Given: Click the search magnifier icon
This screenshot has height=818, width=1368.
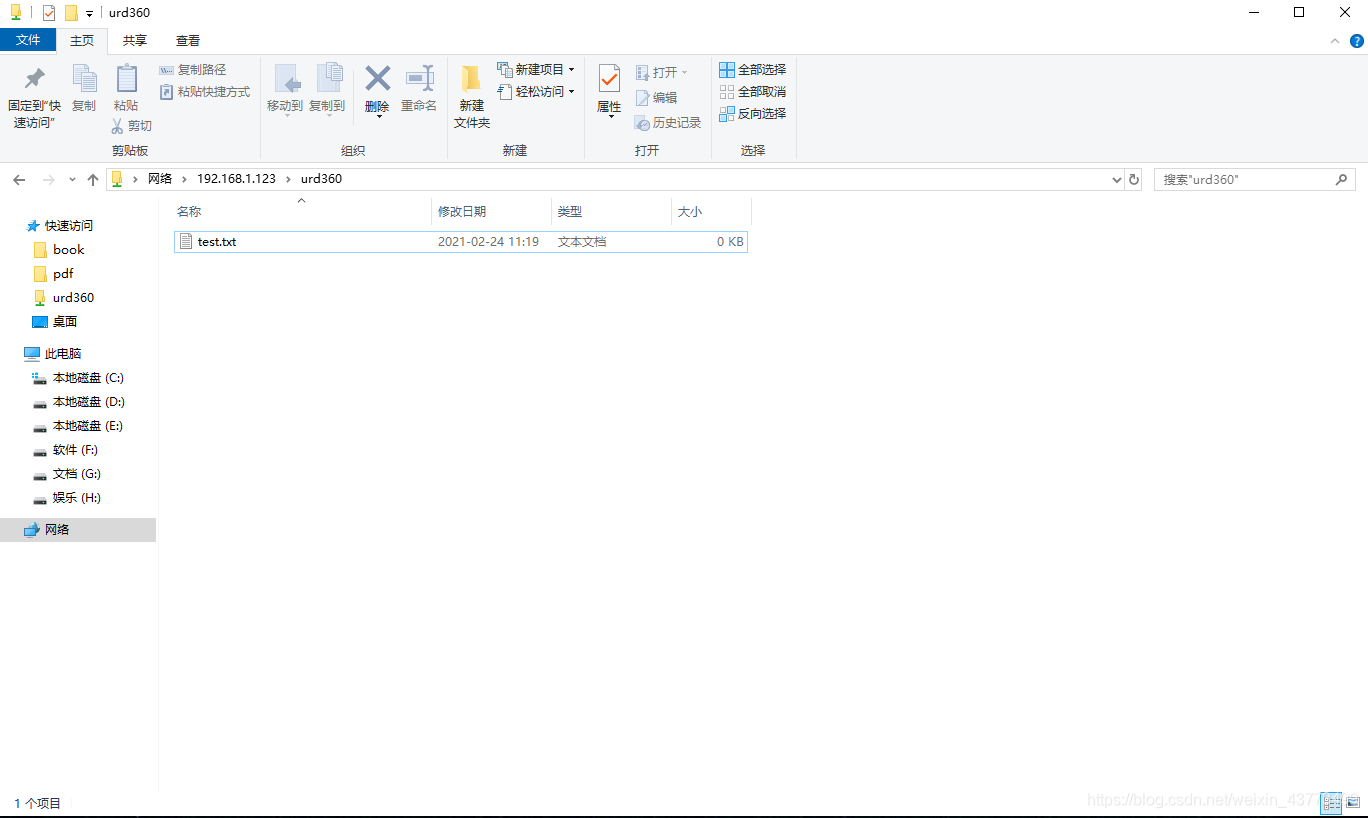Looking at the screenshot, I should tap(1342, 180).
